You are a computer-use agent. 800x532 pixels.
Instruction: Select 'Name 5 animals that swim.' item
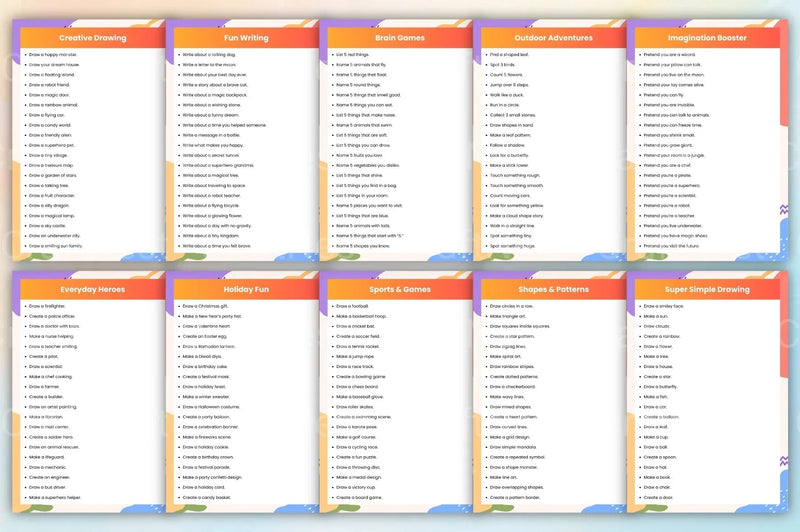point(364,125)
